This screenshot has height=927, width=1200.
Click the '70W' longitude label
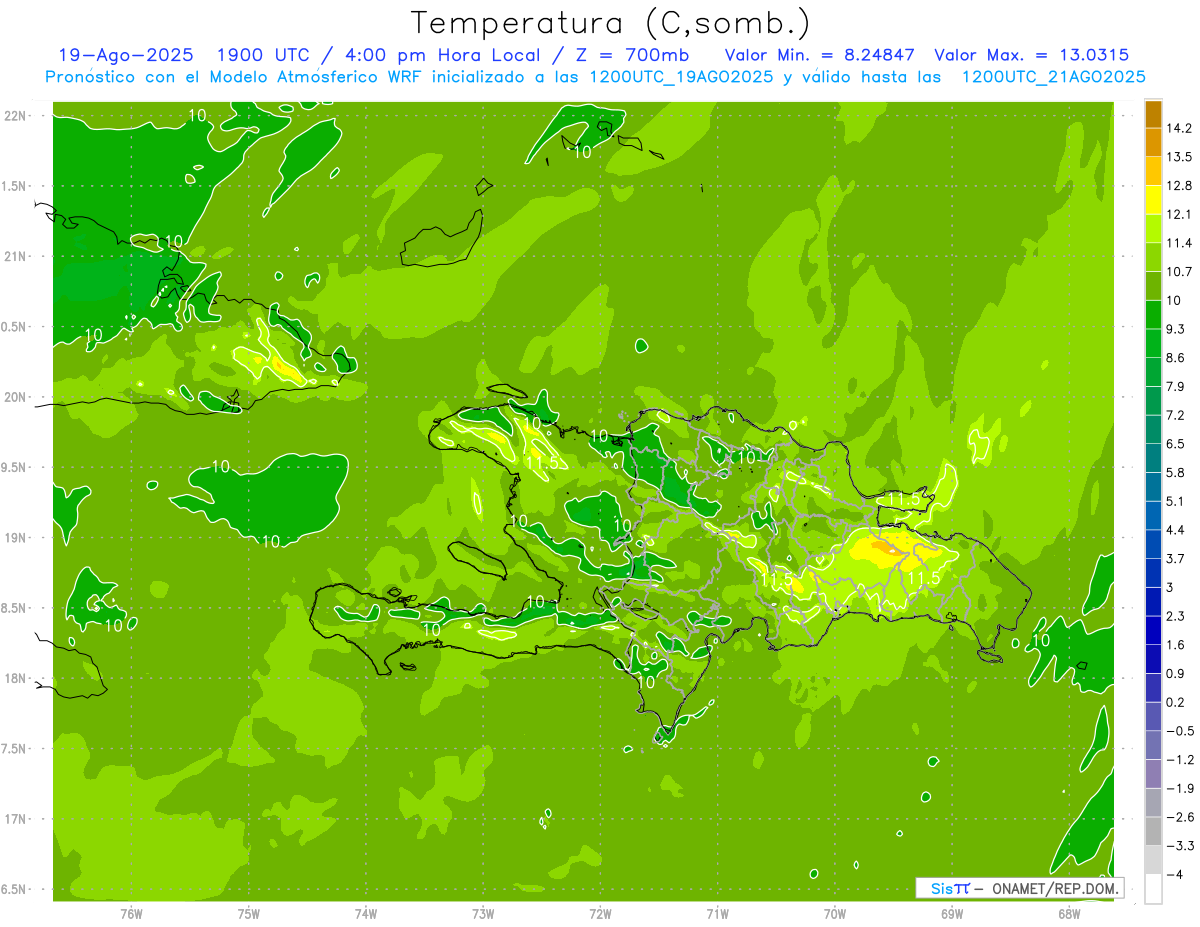coord(835,913)
